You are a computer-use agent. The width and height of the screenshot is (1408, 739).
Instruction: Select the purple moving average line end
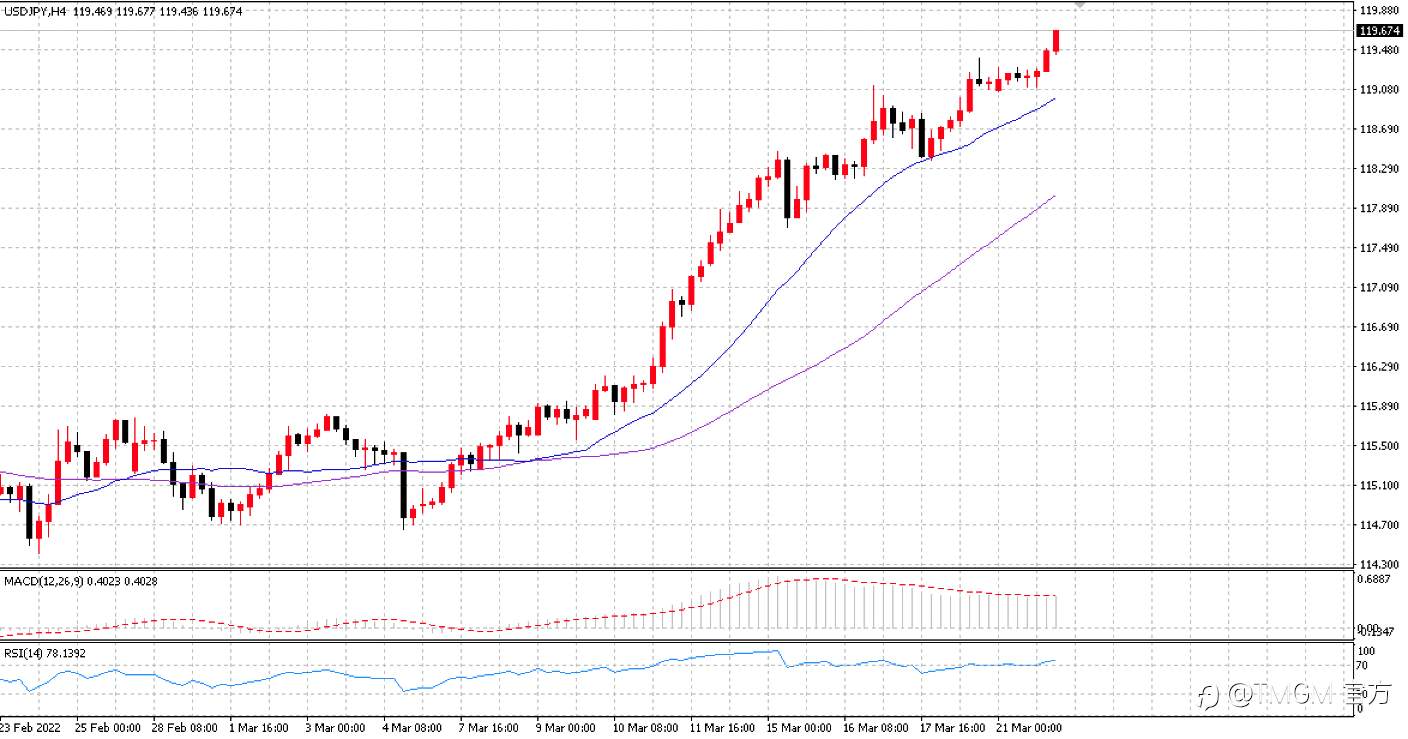[x=1054, y=197]
